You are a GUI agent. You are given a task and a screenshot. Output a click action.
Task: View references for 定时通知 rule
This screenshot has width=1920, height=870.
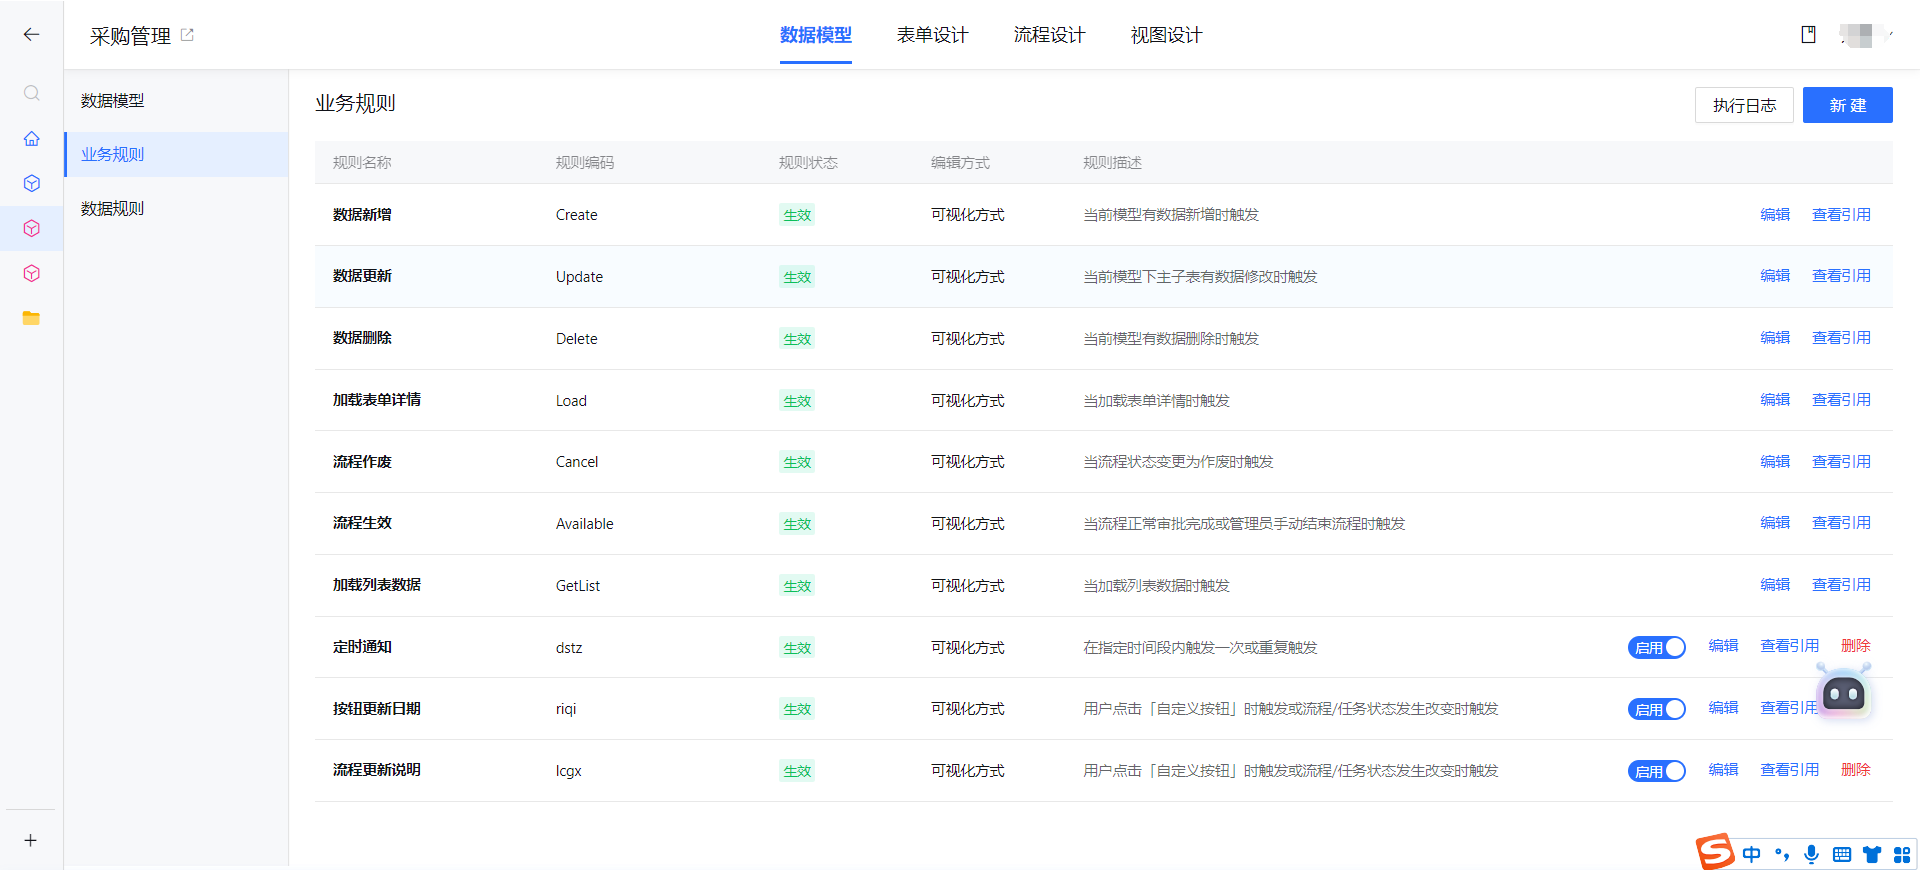coord(1789,645)
